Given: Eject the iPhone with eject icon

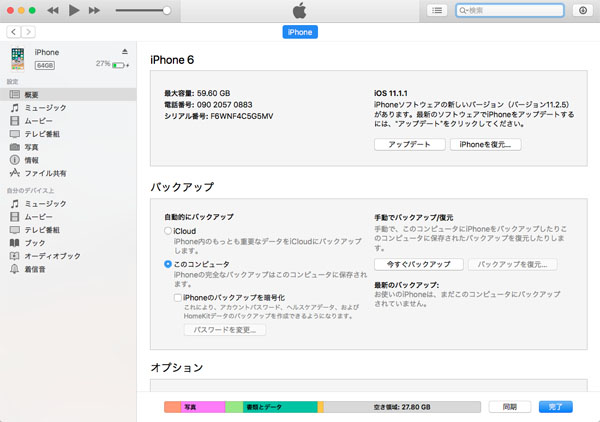Looking at the screenshot, I should [x=125, y=51].
